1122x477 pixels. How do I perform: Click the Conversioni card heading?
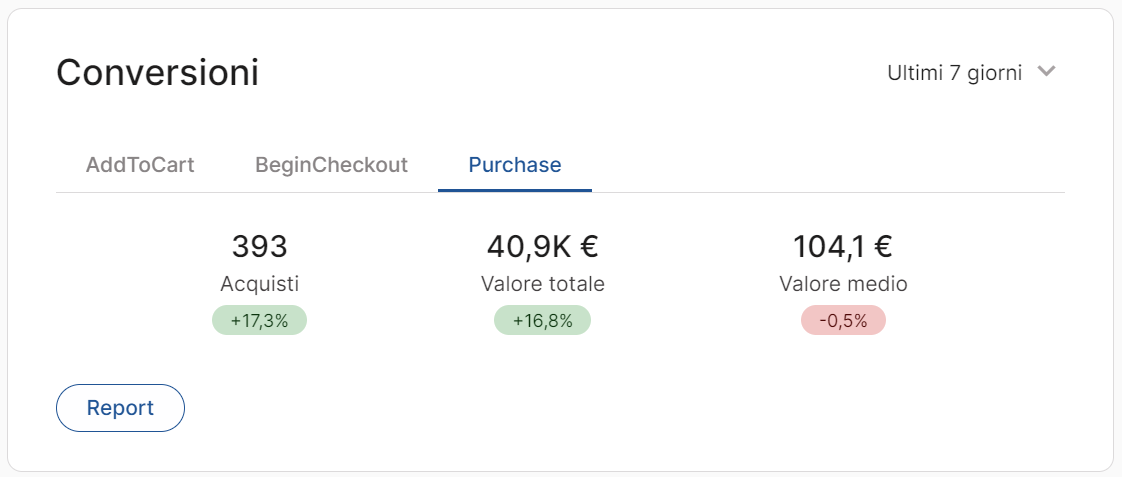157,73
